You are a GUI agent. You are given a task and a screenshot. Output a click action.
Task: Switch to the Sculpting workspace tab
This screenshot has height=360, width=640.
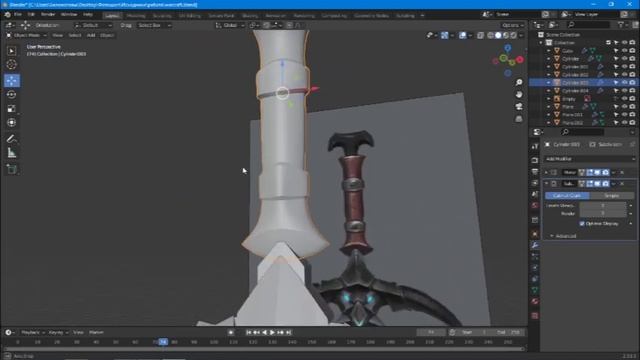pos(162,16)
